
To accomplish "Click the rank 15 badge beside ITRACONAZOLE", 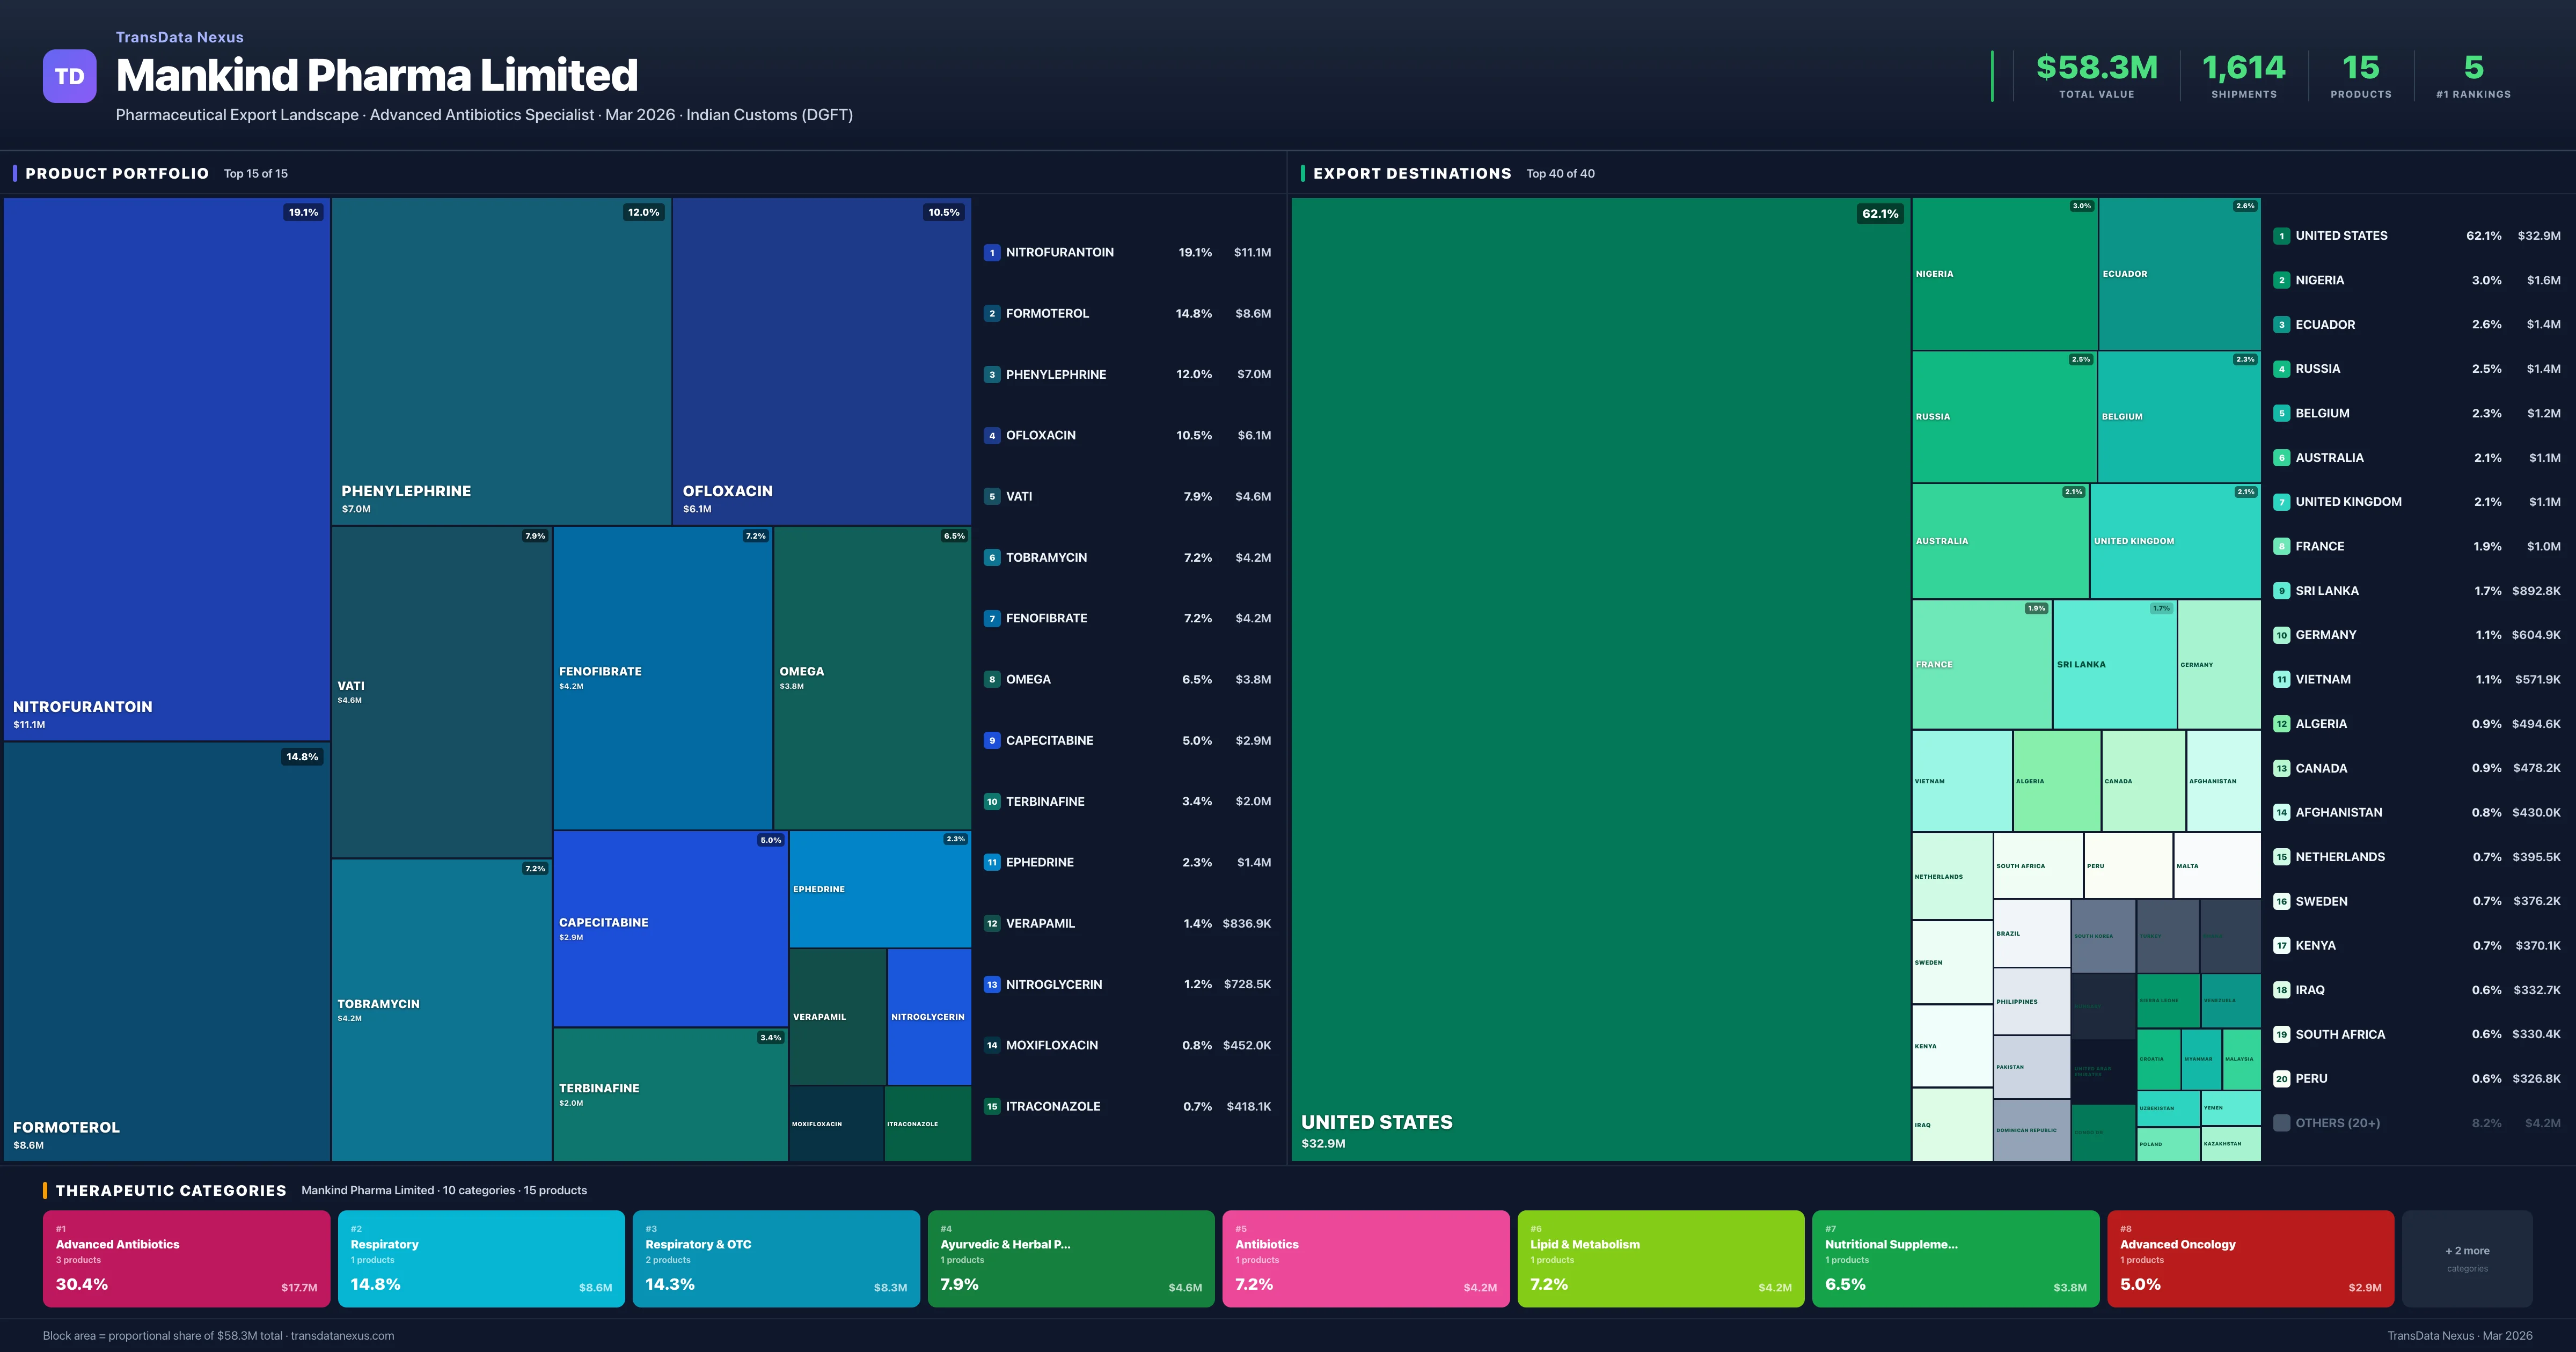I will pyautogui.click(x=992, y=1106).
